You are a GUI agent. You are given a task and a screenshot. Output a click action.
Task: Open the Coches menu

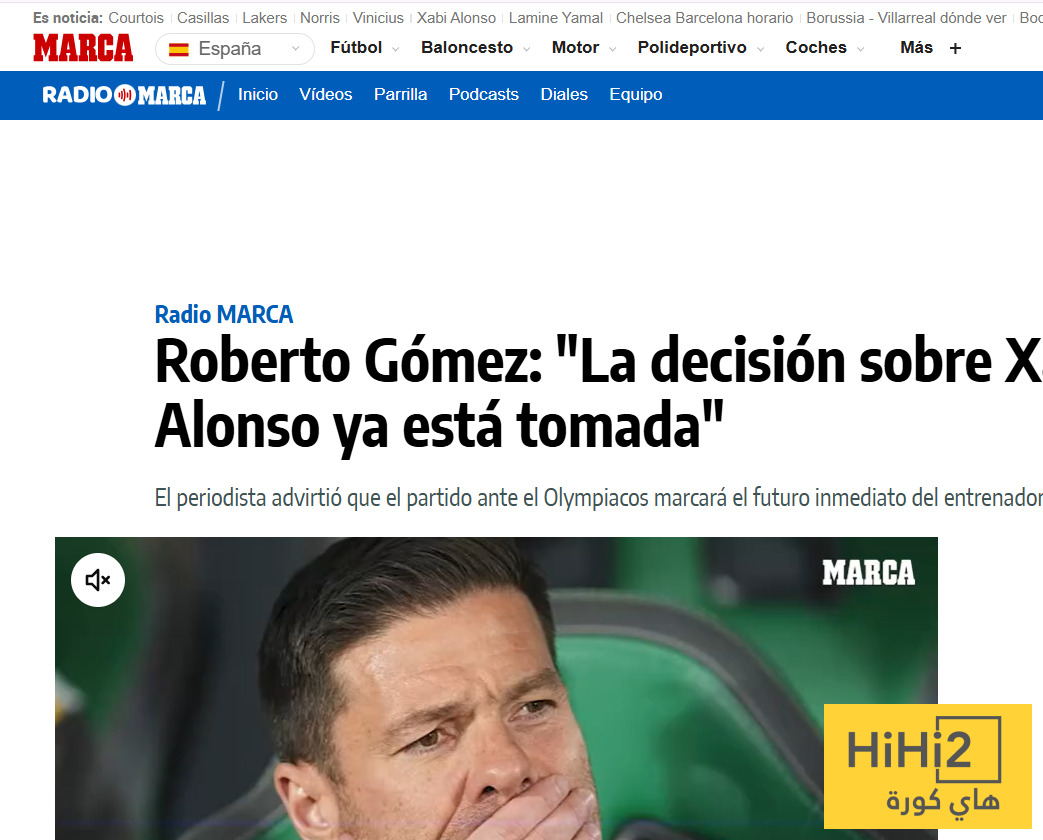coord(825,48)
